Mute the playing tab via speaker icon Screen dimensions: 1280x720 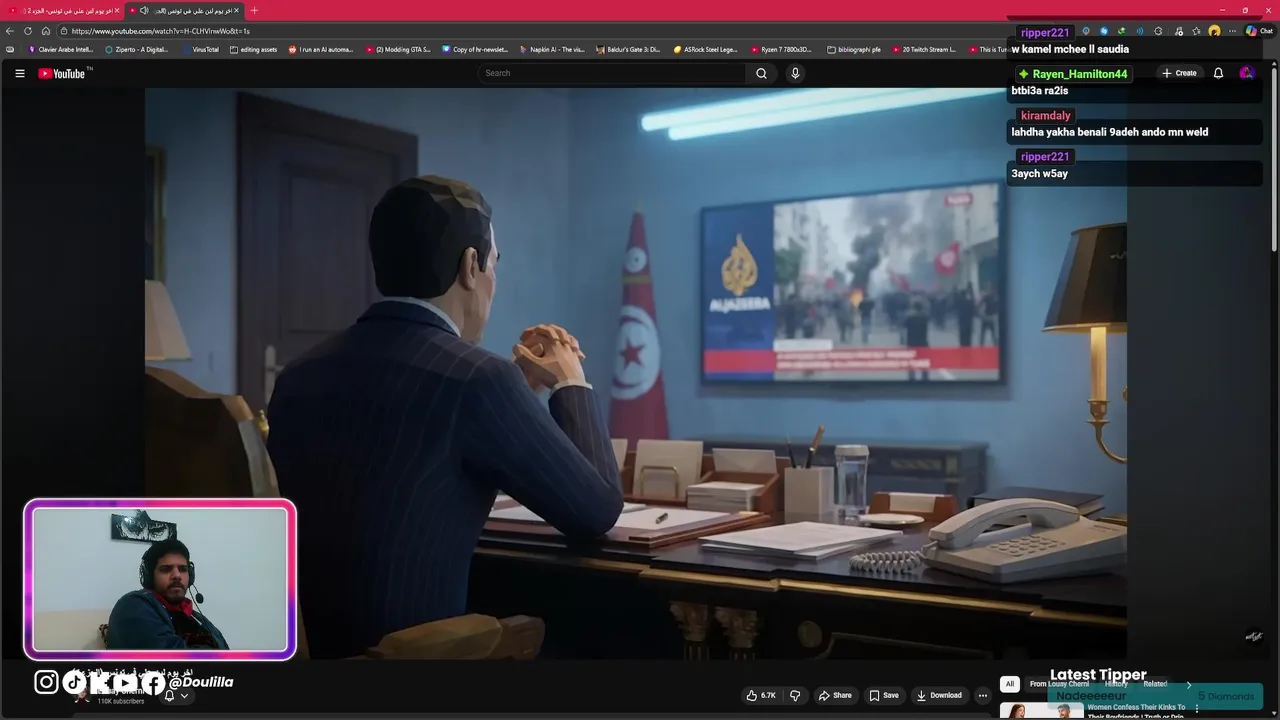click(144, 10)
